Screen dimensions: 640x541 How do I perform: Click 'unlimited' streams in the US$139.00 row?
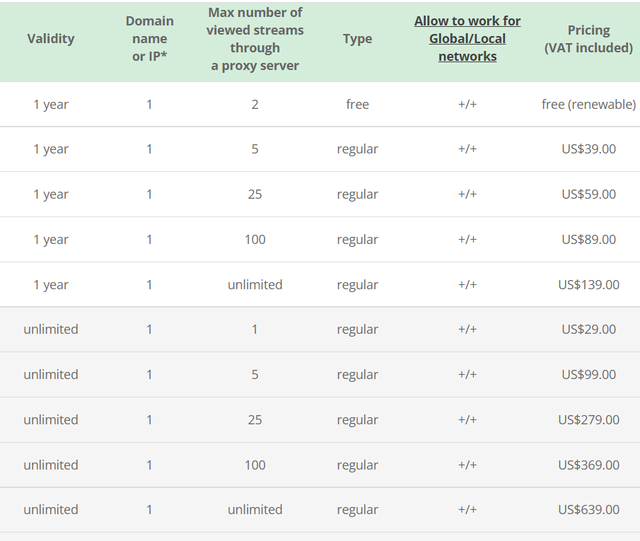tap(255, 285)
